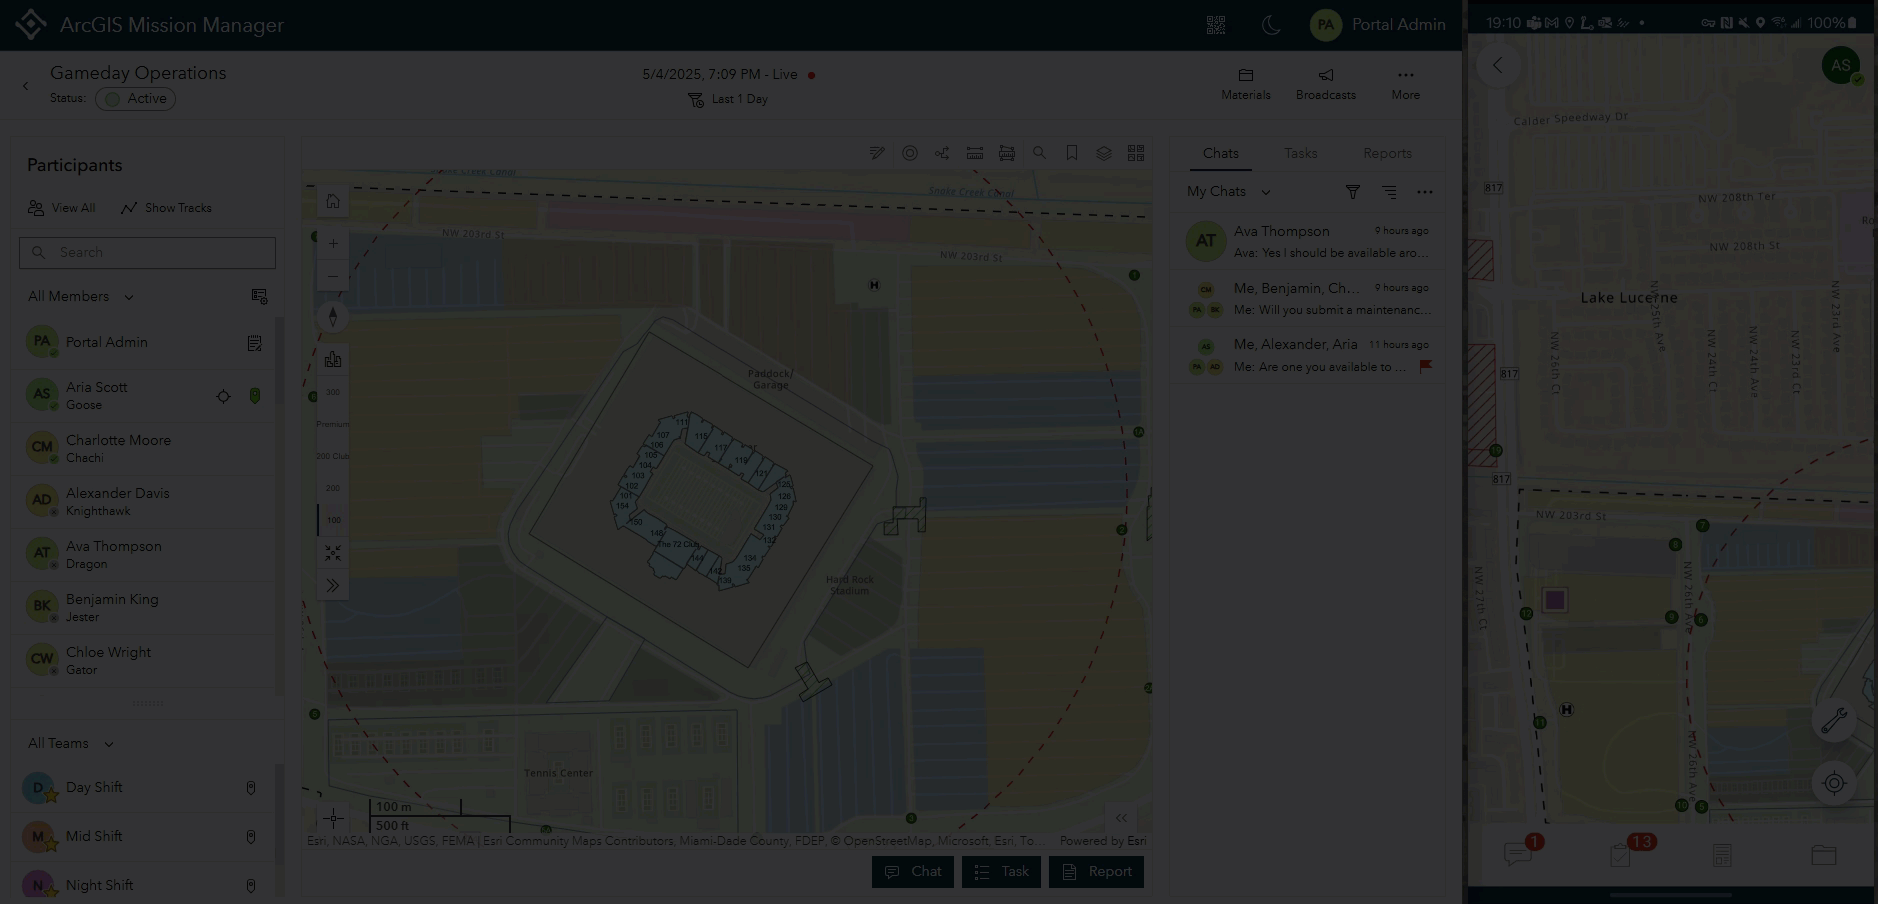This screenshot has width=1878, height=904.
Task: Locate Aria Scott with crosshair icon
Action: pos(224,396)
